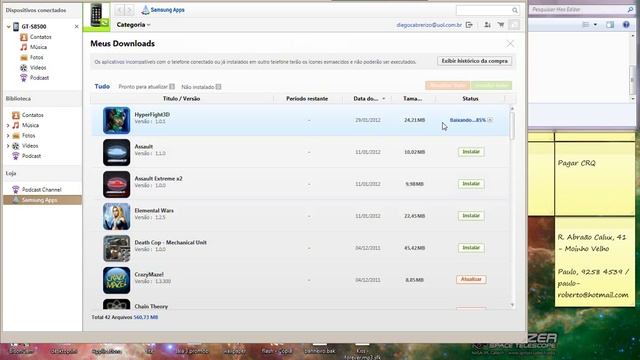Open the shopping cart icon
640x360 pixels.
coord(501,25)
